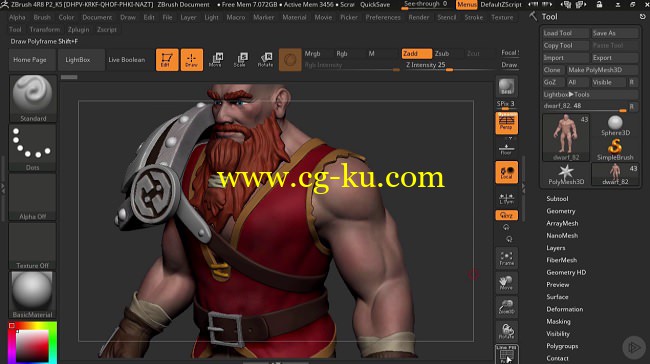Select the dwarf_82 tool thumbnail with figure
This screenshot has height=364, width=650.
tap(566, 138)
